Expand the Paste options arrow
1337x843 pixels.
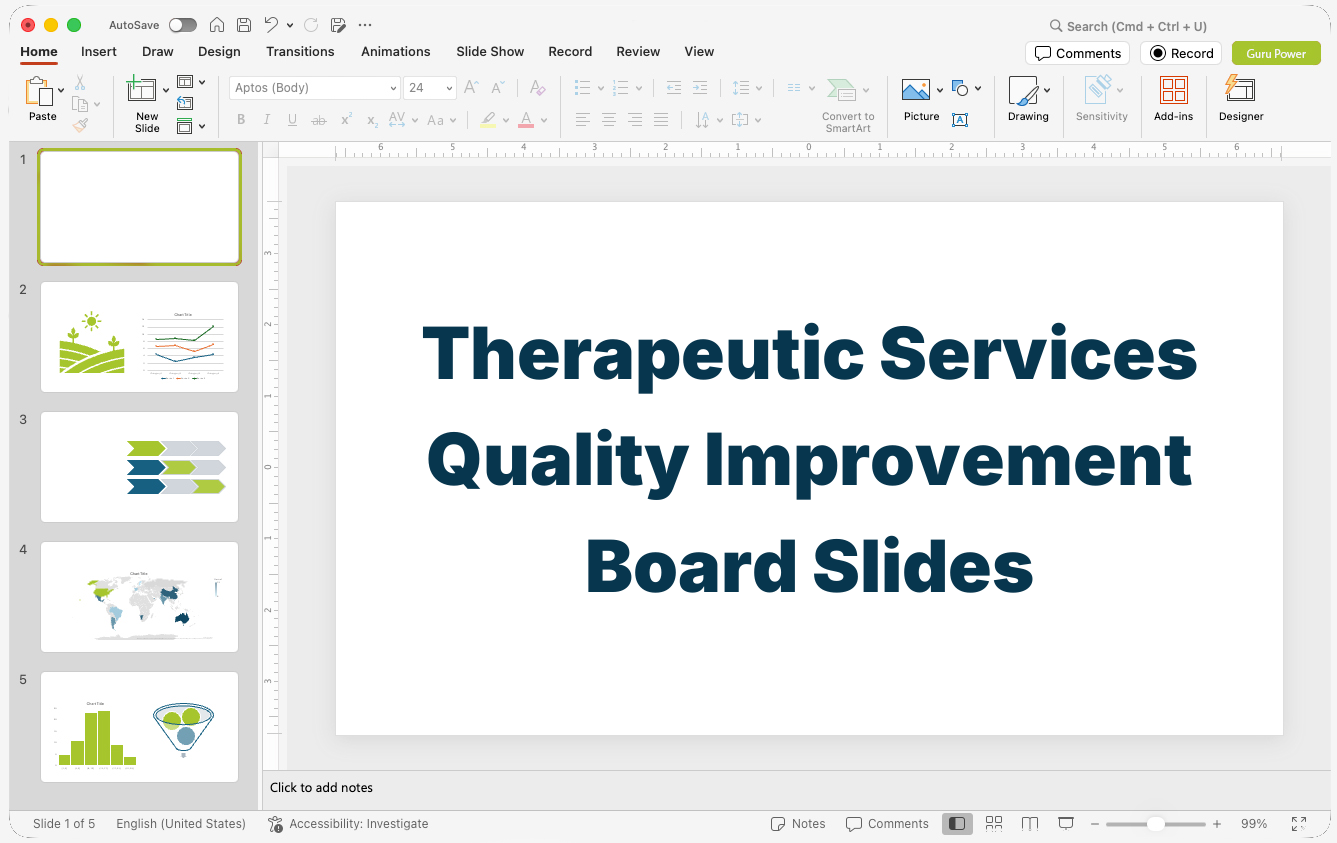61,90
